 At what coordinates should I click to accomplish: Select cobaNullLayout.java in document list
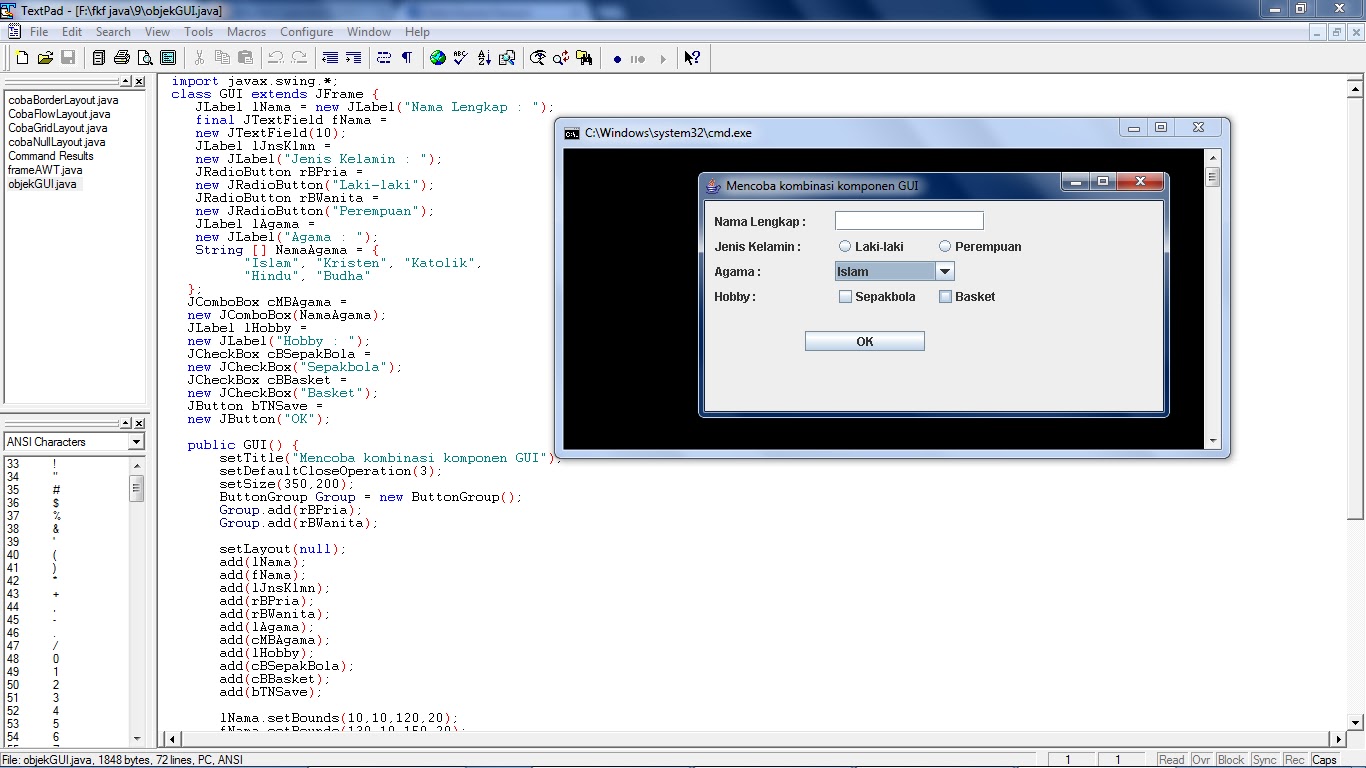[x=56, y=142]
